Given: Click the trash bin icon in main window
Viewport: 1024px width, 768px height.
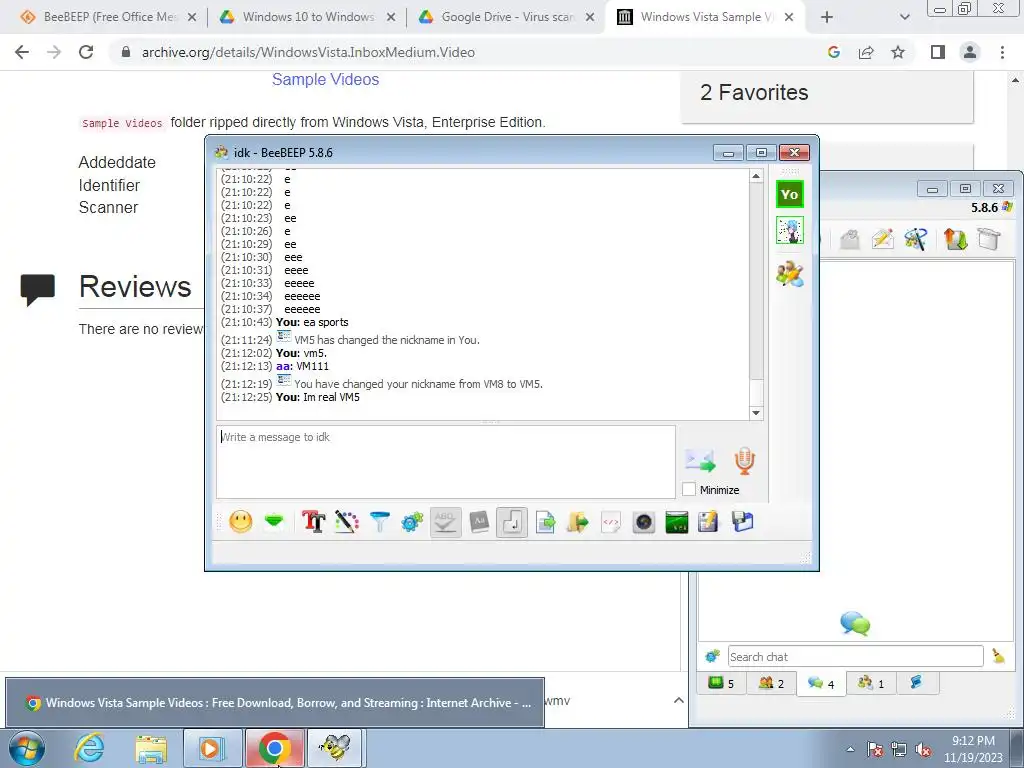Looking at the screenshot, I should tap(989, 239).
